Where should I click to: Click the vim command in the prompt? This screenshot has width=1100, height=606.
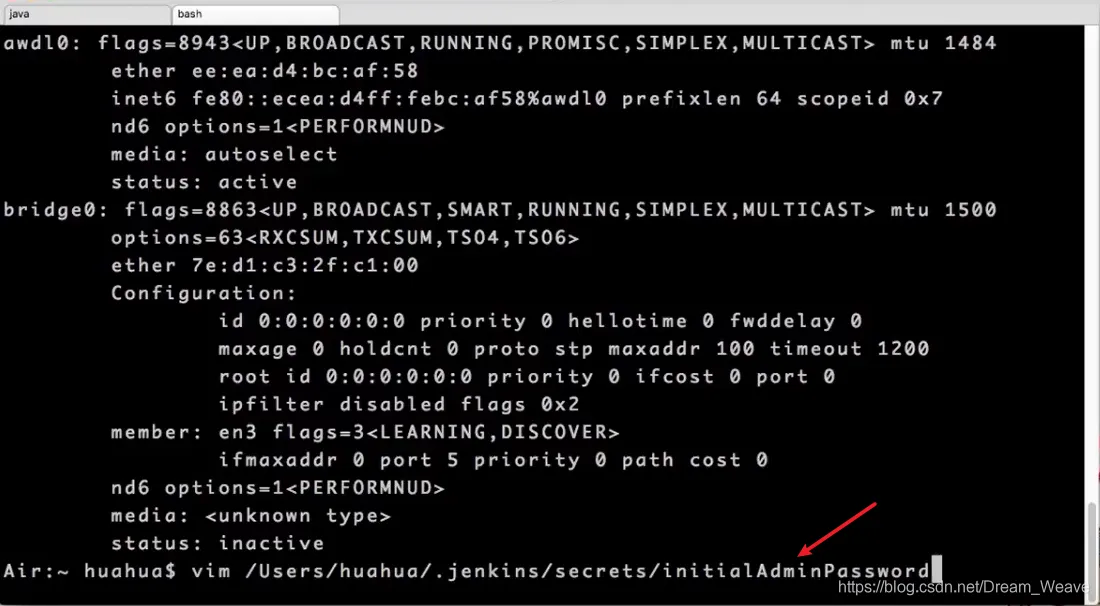[211, 571]
